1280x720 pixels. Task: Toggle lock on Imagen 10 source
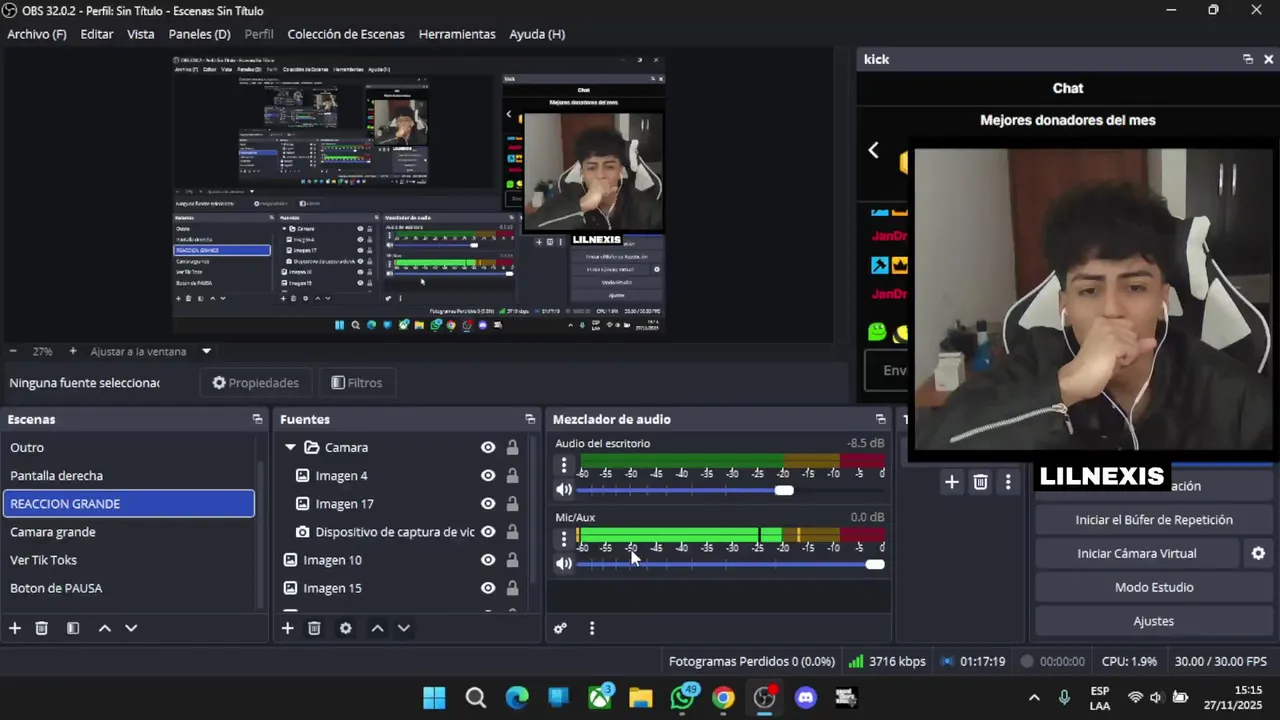(512, 560)
